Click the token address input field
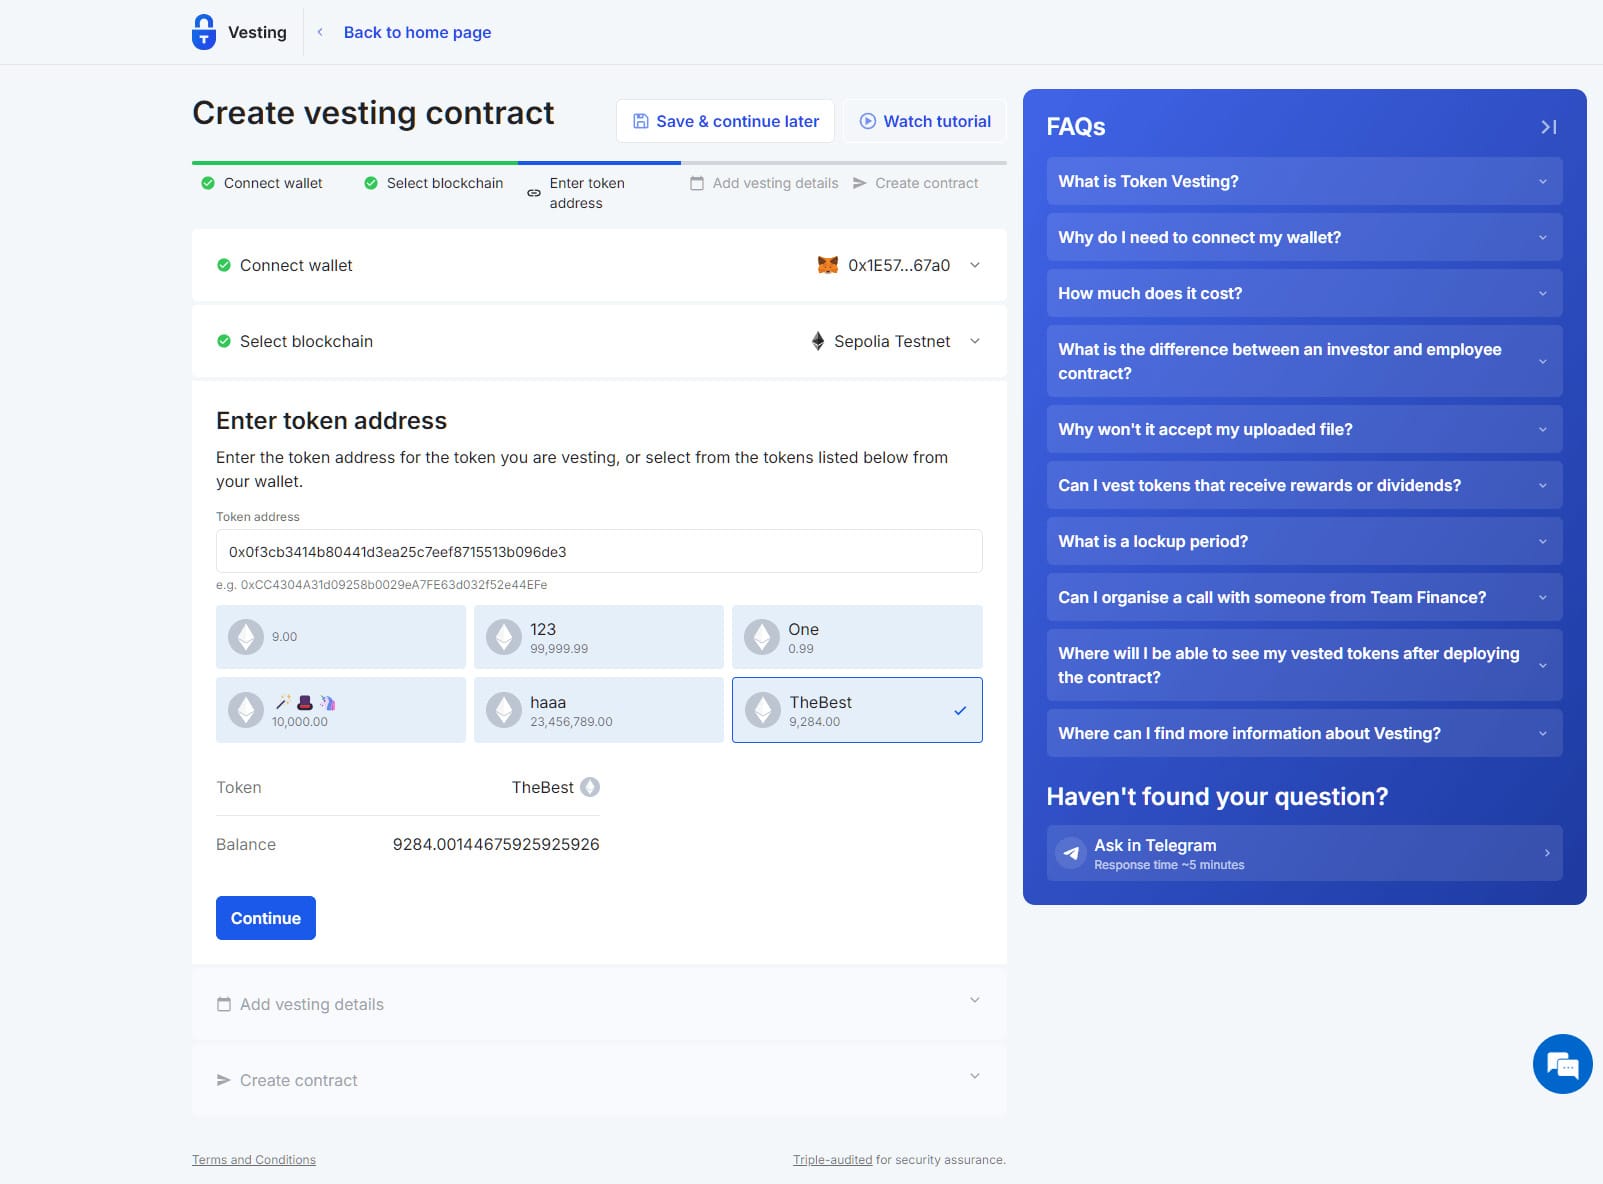 (x=598, y=551)
